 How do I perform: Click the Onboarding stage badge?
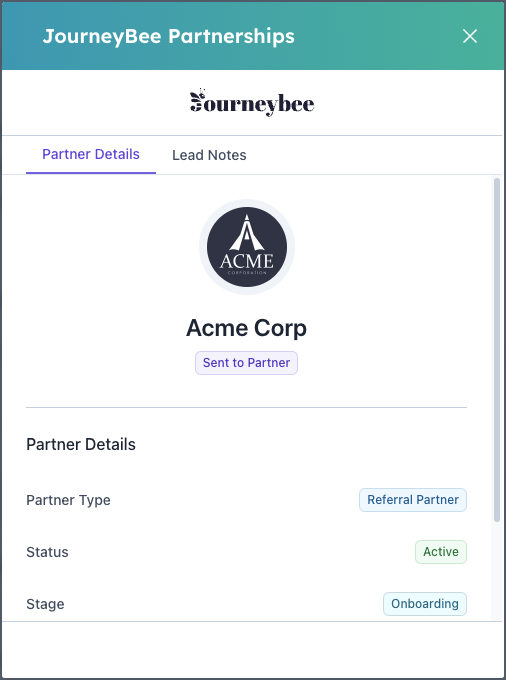424,604
